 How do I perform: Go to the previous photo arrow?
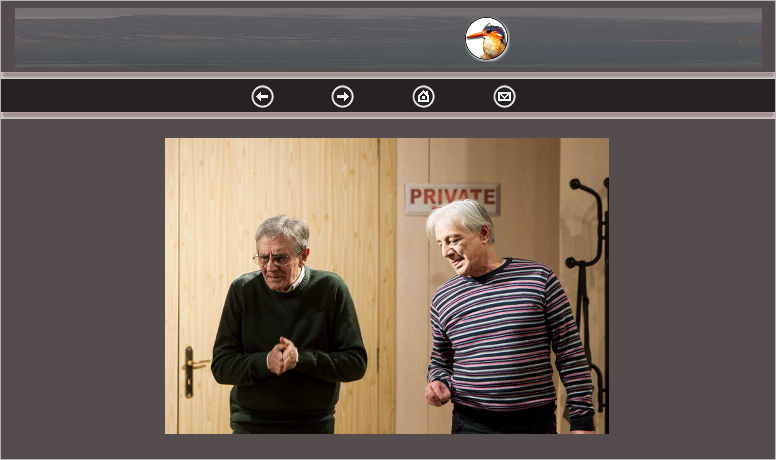262,97
